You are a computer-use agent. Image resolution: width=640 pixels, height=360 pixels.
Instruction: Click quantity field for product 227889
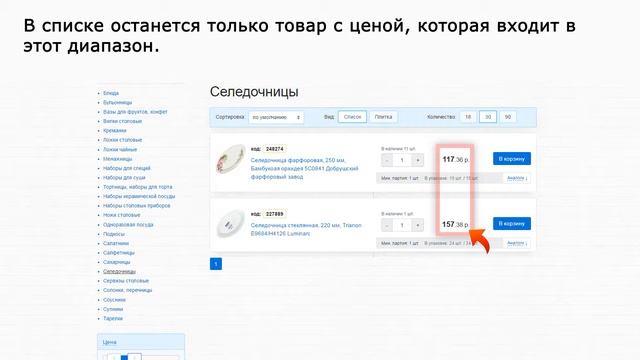coord(402,225)
